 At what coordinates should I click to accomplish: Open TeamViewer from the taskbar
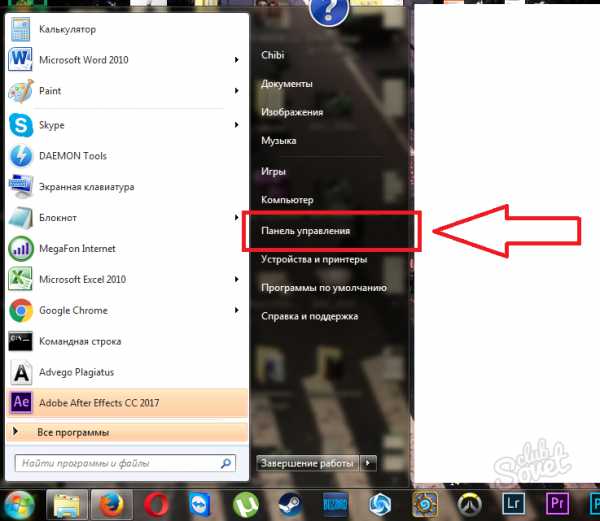click(x=200, y=505)
